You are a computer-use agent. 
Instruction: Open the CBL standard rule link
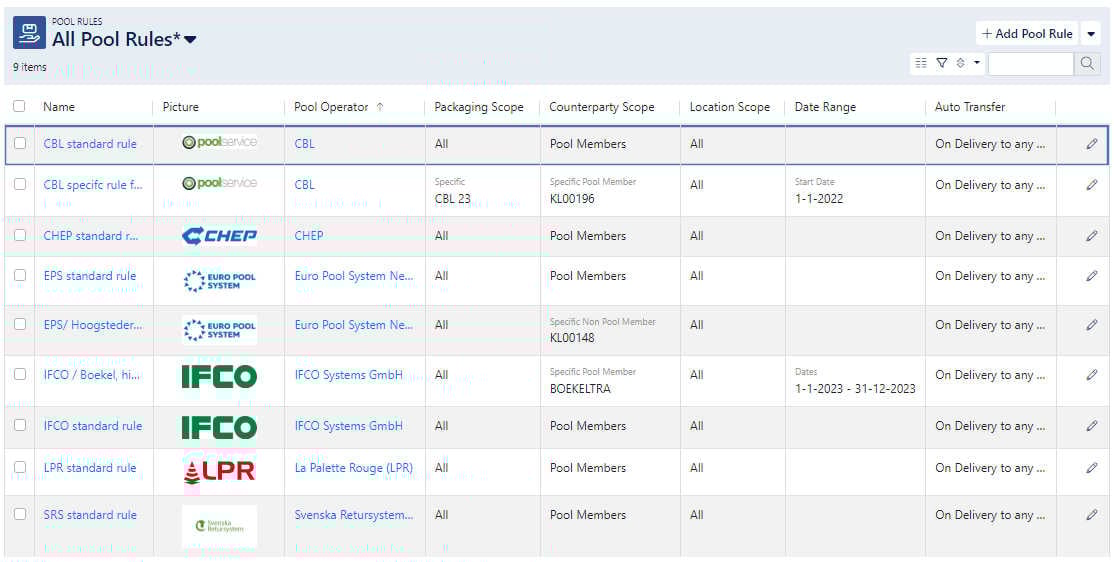click(x=90, y=144)
